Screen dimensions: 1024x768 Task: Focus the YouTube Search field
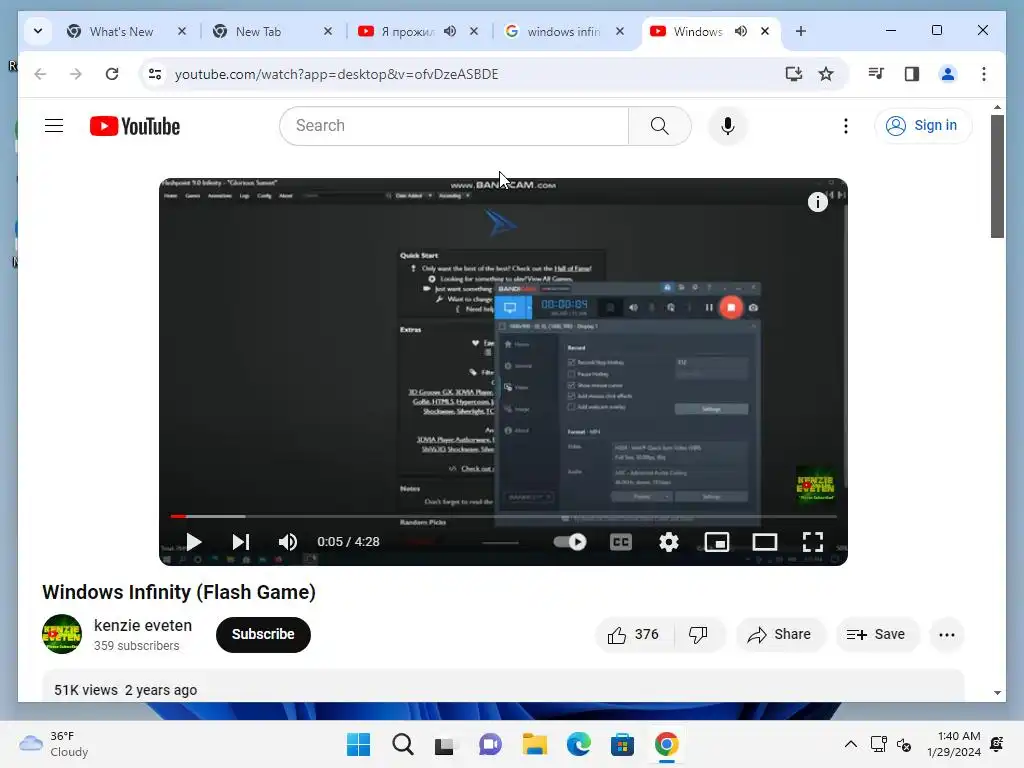[454, 125]
